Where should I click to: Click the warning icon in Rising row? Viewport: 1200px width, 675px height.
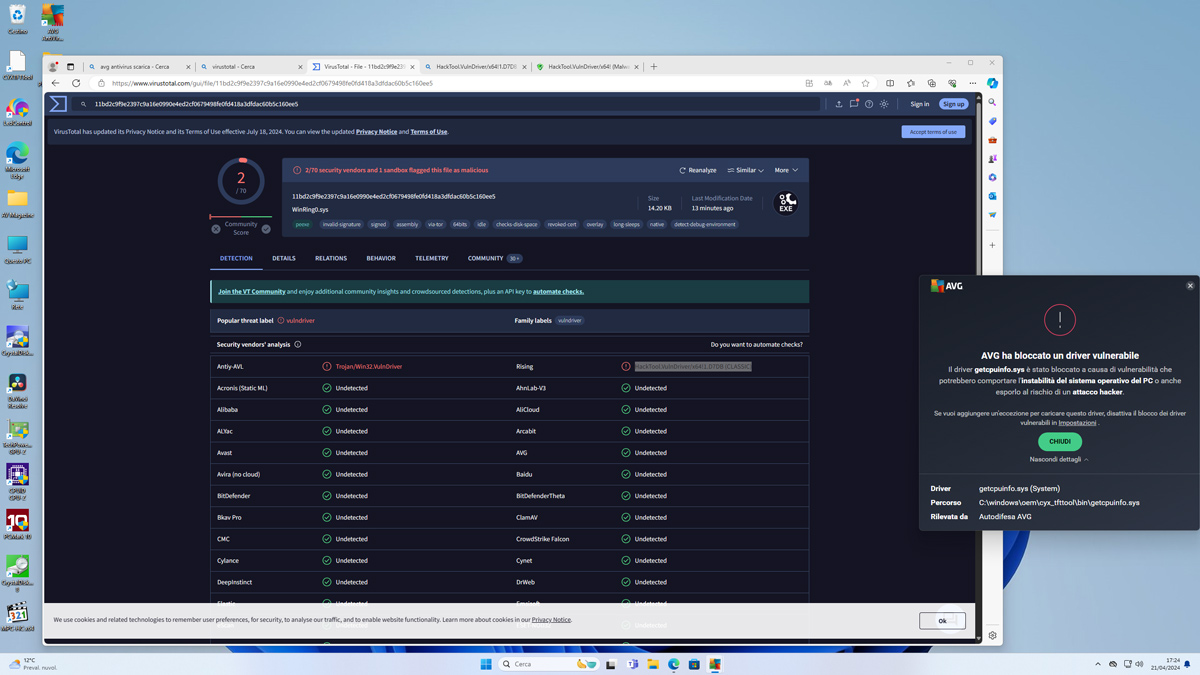pyautogui.click(x=626, y=367)
